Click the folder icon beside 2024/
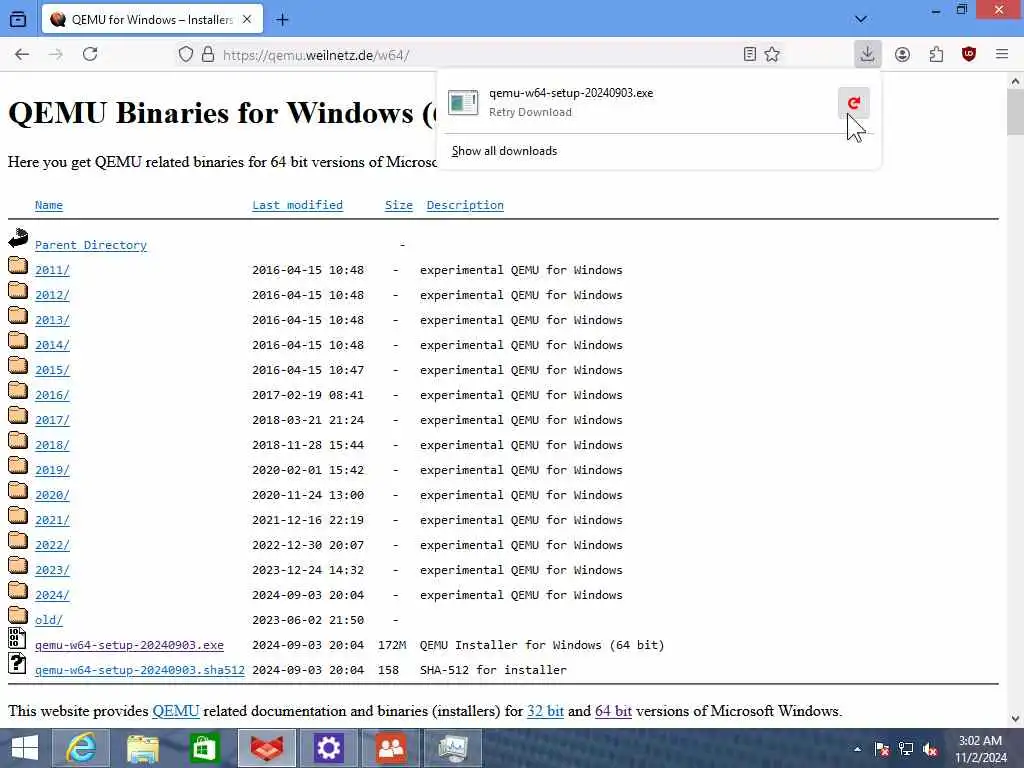Viewport: 1024px width, 768px height. pyautogui.click(x=18, y=590)
